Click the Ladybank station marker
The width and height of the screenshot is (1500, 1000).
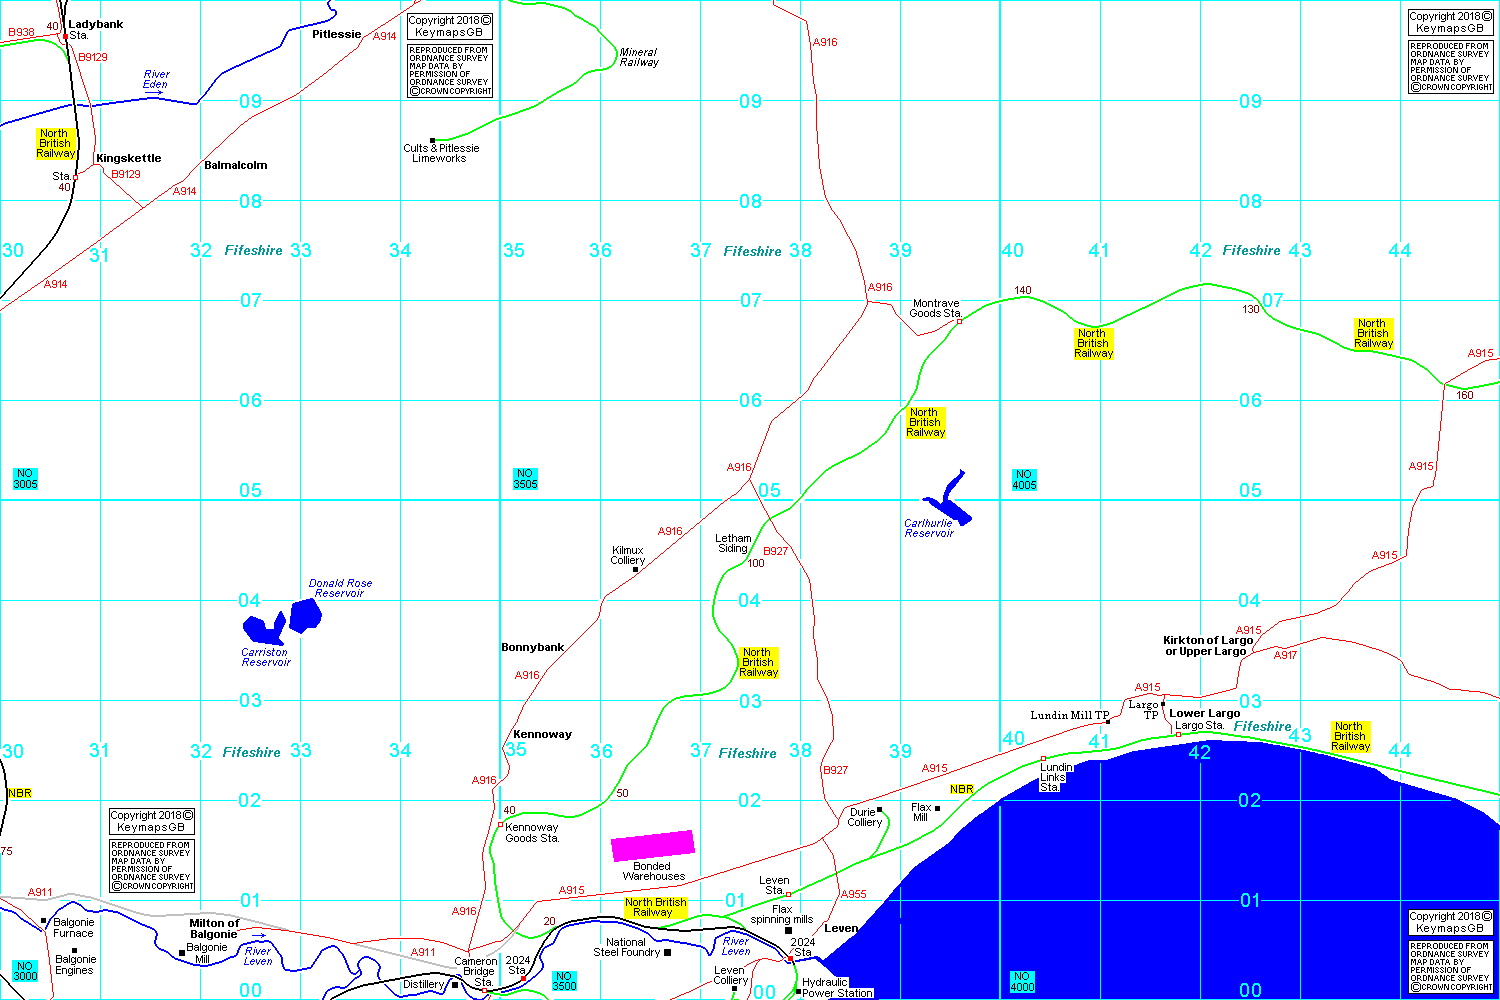pos(65,36)
